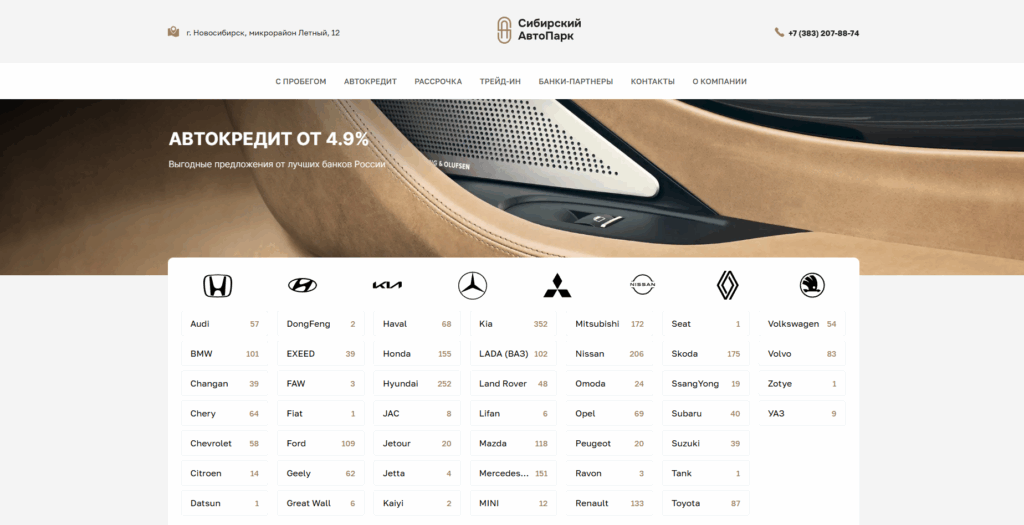Select the Chevrolet brand entry
Viewport: 1024px width, 525px height.
click(225, 443)
